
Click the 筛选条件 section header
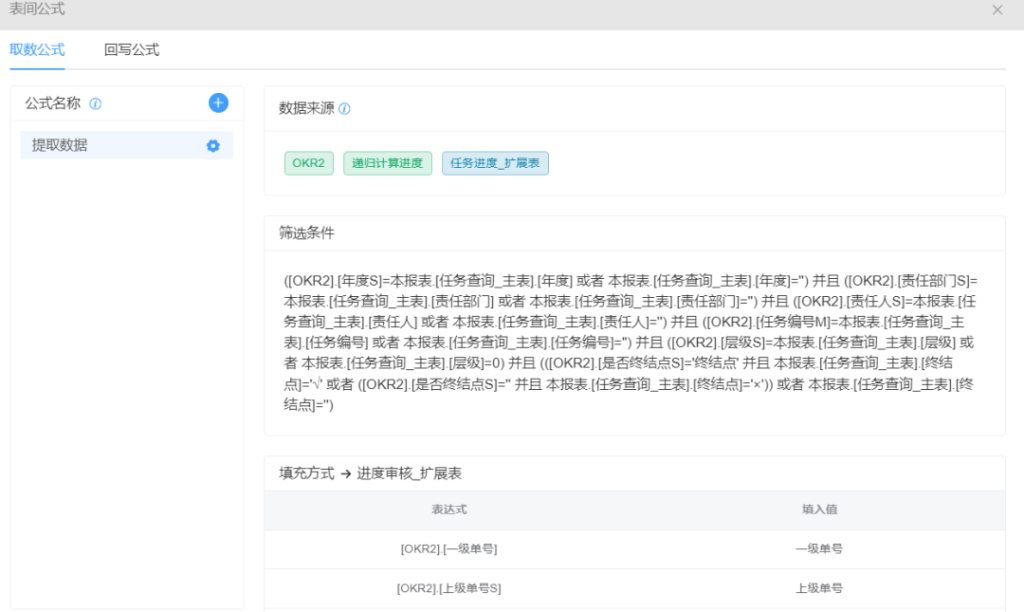tap(634, 233)
